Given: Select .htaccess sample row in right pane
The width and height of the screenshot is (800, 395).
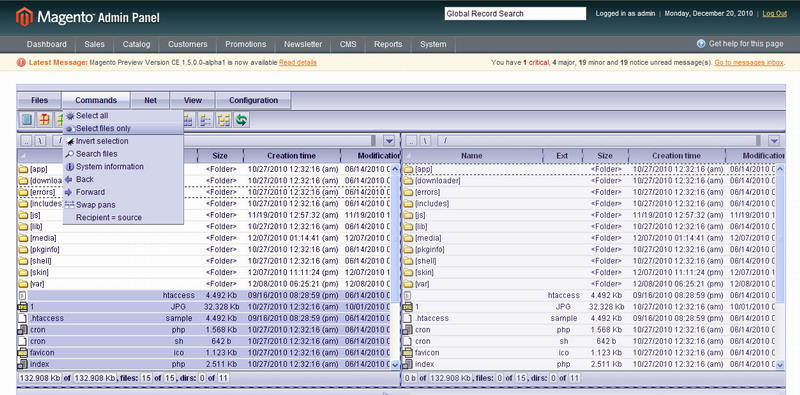Looking at the screenshot, I should tap(589, 318).
